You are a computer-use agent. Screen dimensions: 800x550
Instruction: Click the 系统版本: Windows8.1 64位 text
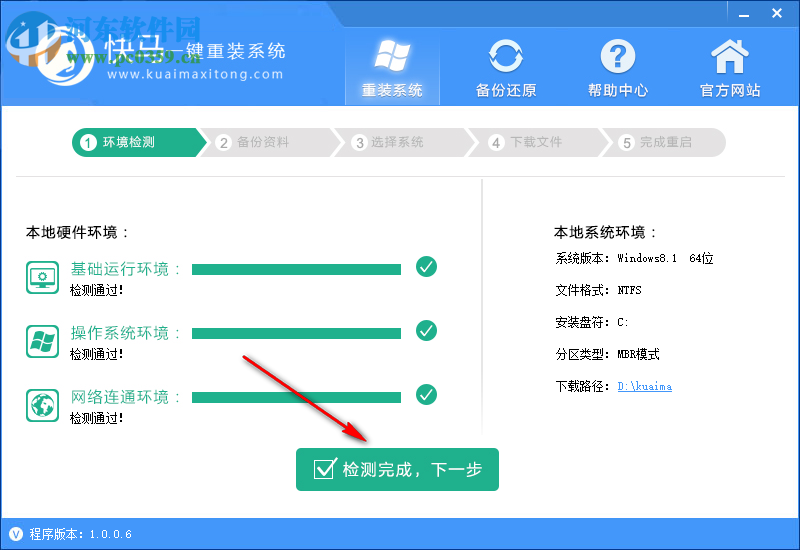coord(634,258)
